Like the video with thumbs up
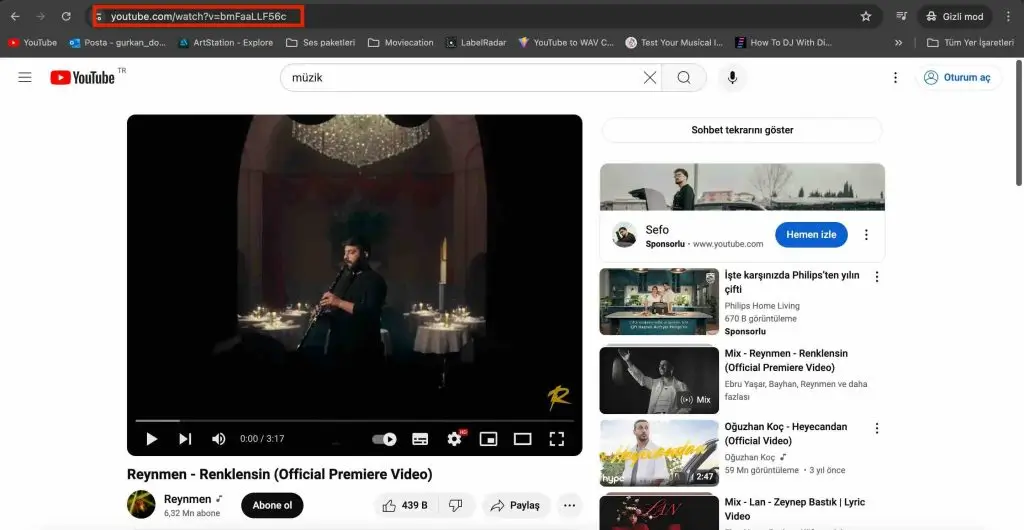 click(405, 505)
